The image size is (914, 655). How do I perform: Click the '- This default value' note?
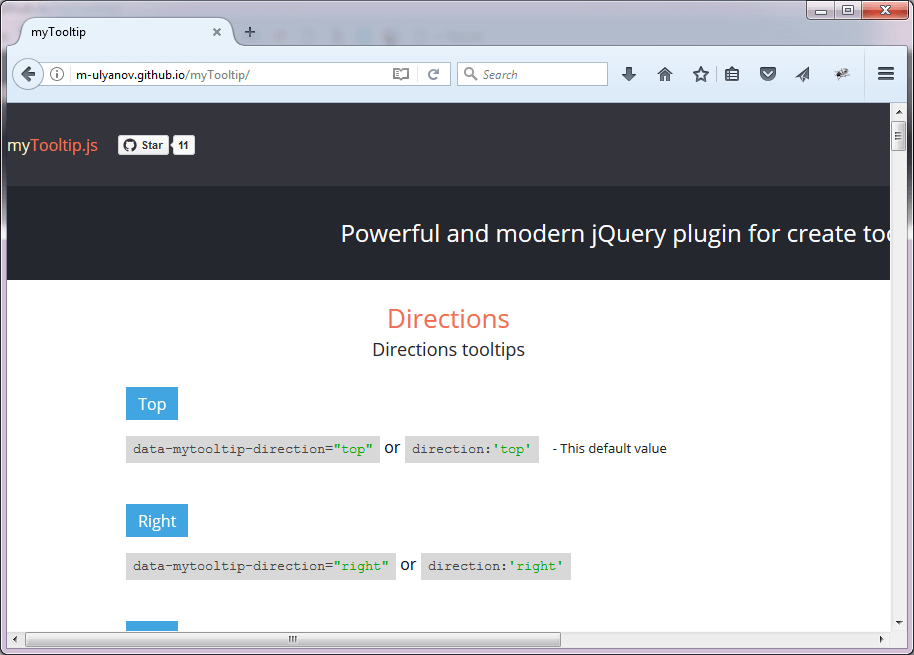coord(609,449)
